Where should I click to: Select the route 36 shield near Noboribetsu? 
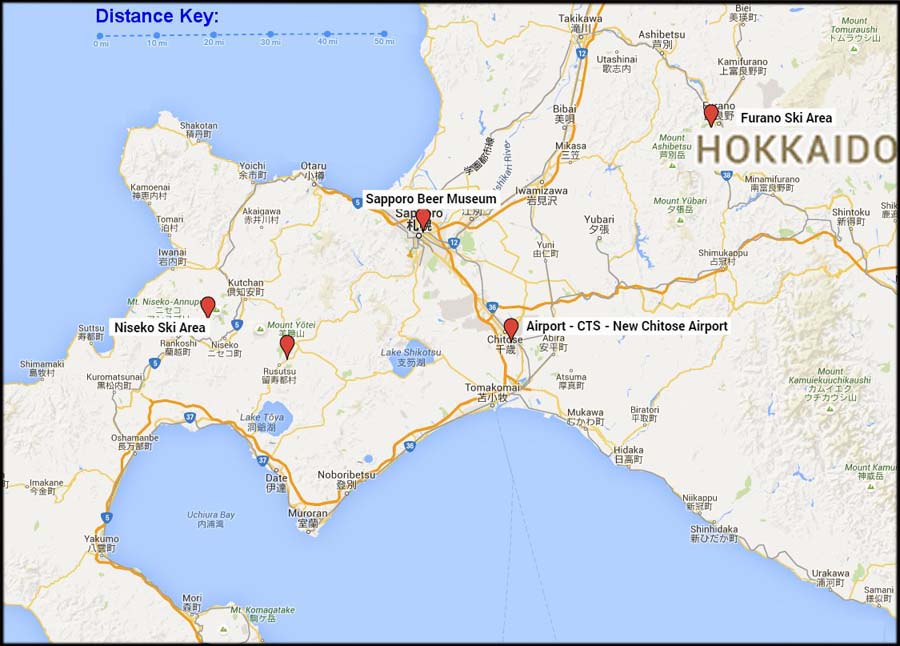(x=409, y=446)
